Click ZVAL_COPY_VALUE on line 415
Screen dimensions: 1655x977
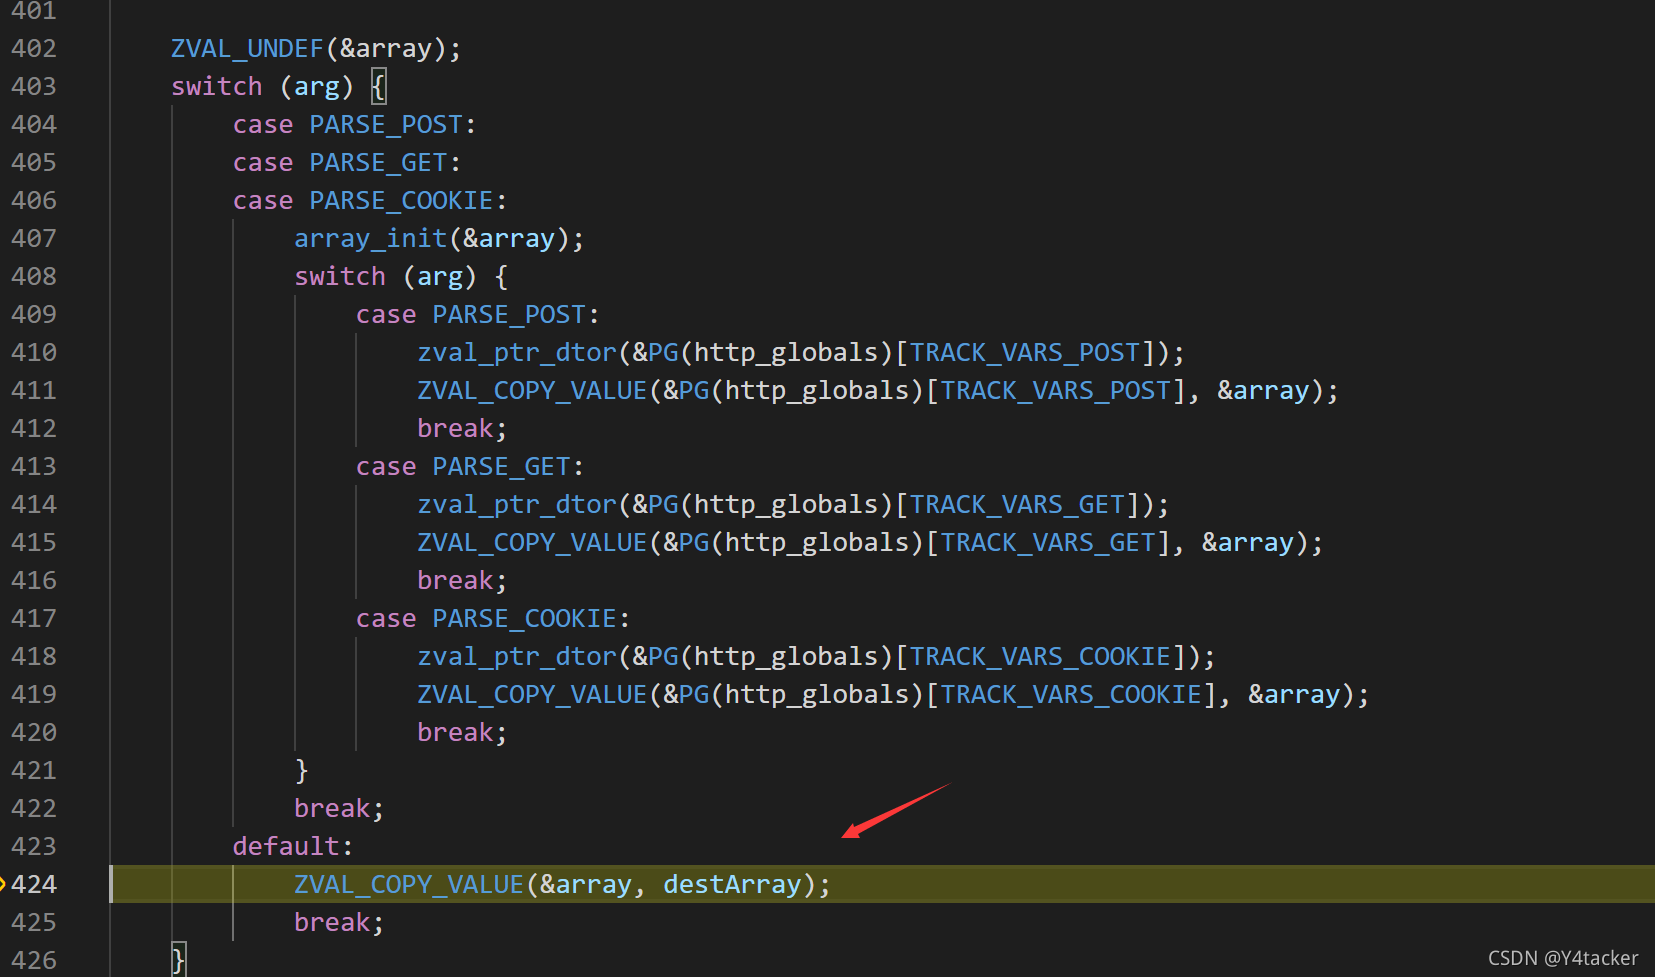(x=532, y=542)
